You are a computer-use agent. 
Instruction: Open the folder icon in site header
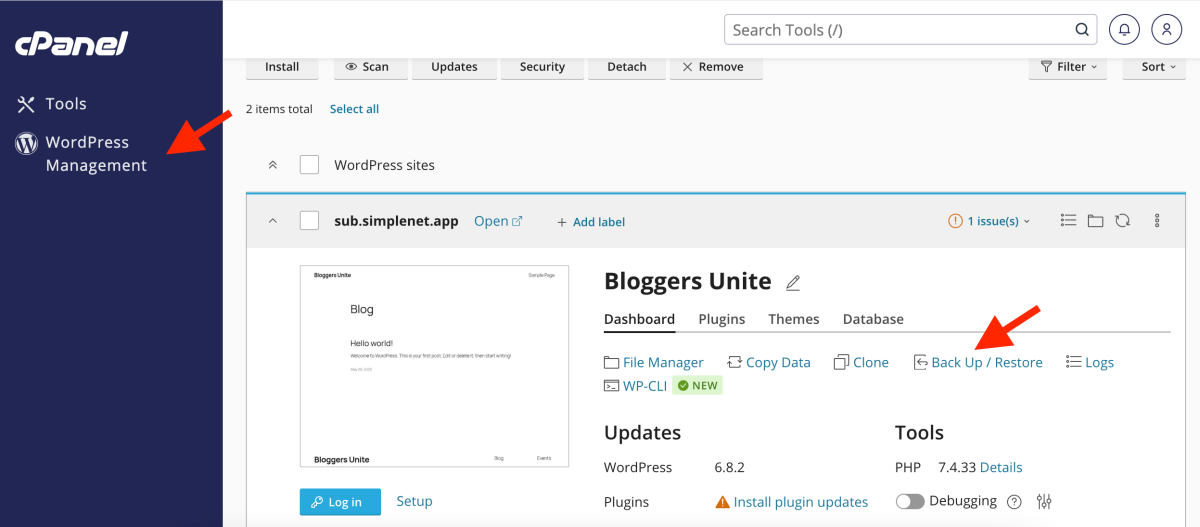click(x=1095, y=221)
